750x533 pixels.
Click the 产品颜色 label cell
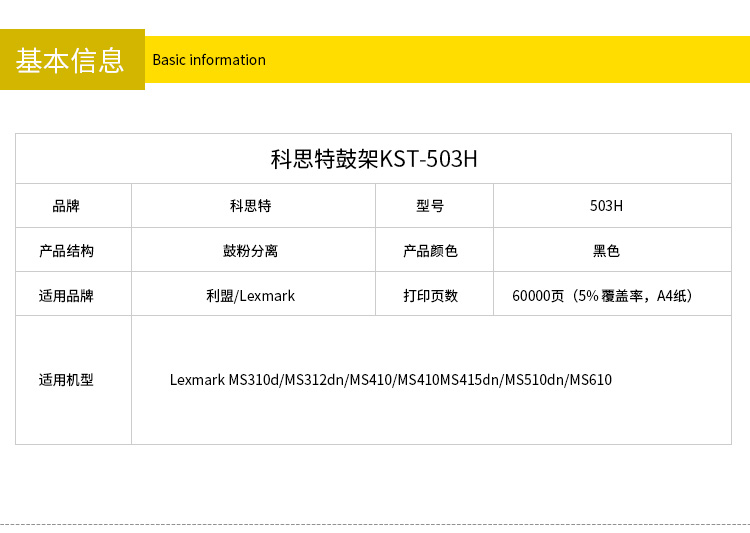(430, 251)
